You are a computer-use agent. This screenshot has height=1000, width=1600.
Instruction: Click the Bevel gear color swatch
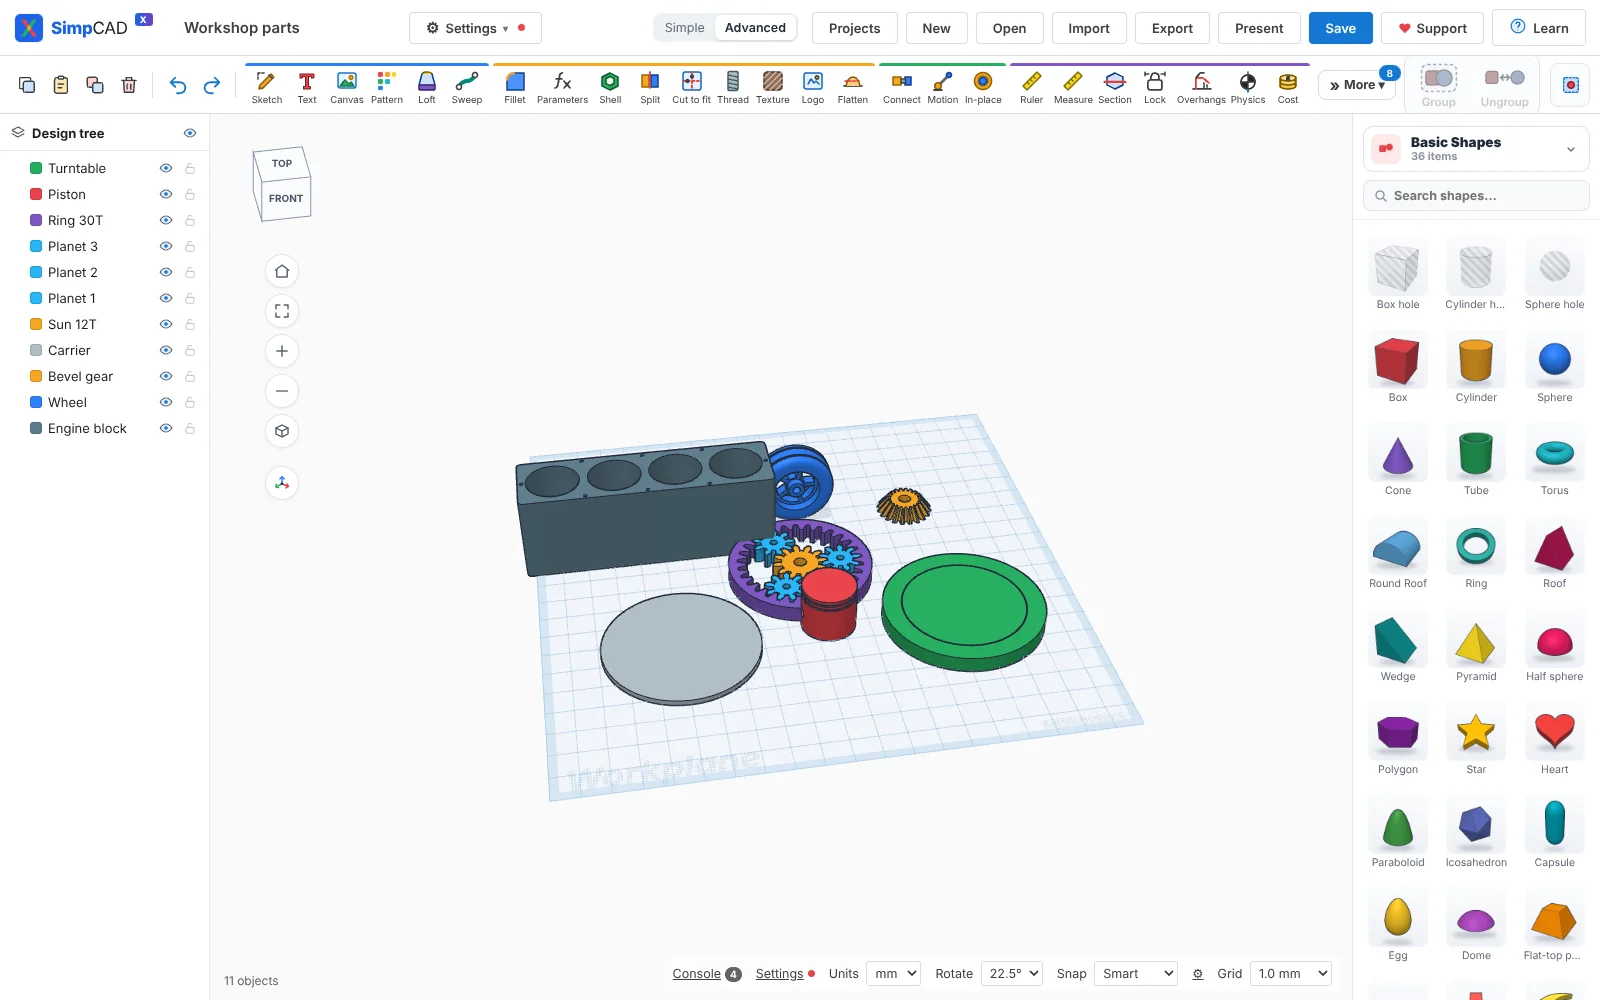(36, 376)
